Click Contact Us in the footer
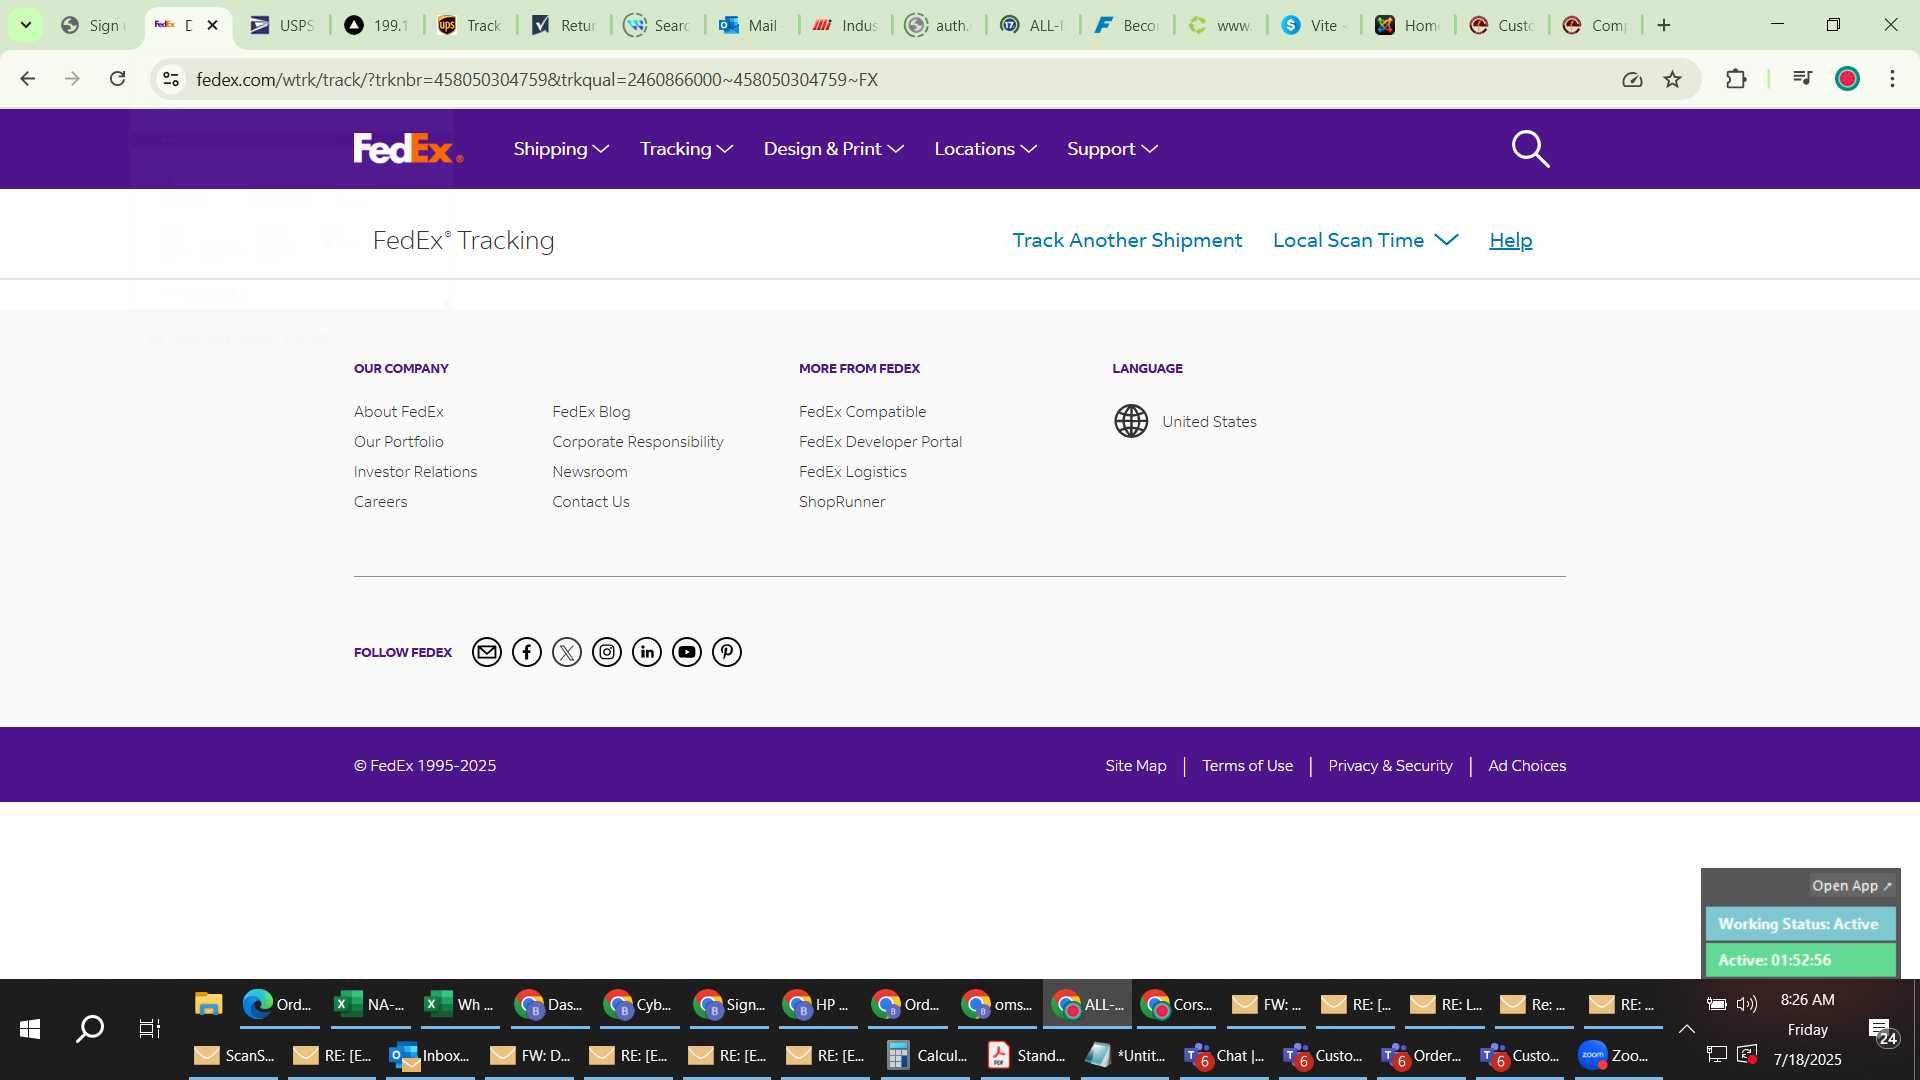The image size is (1920, 1080). point(591,501)
